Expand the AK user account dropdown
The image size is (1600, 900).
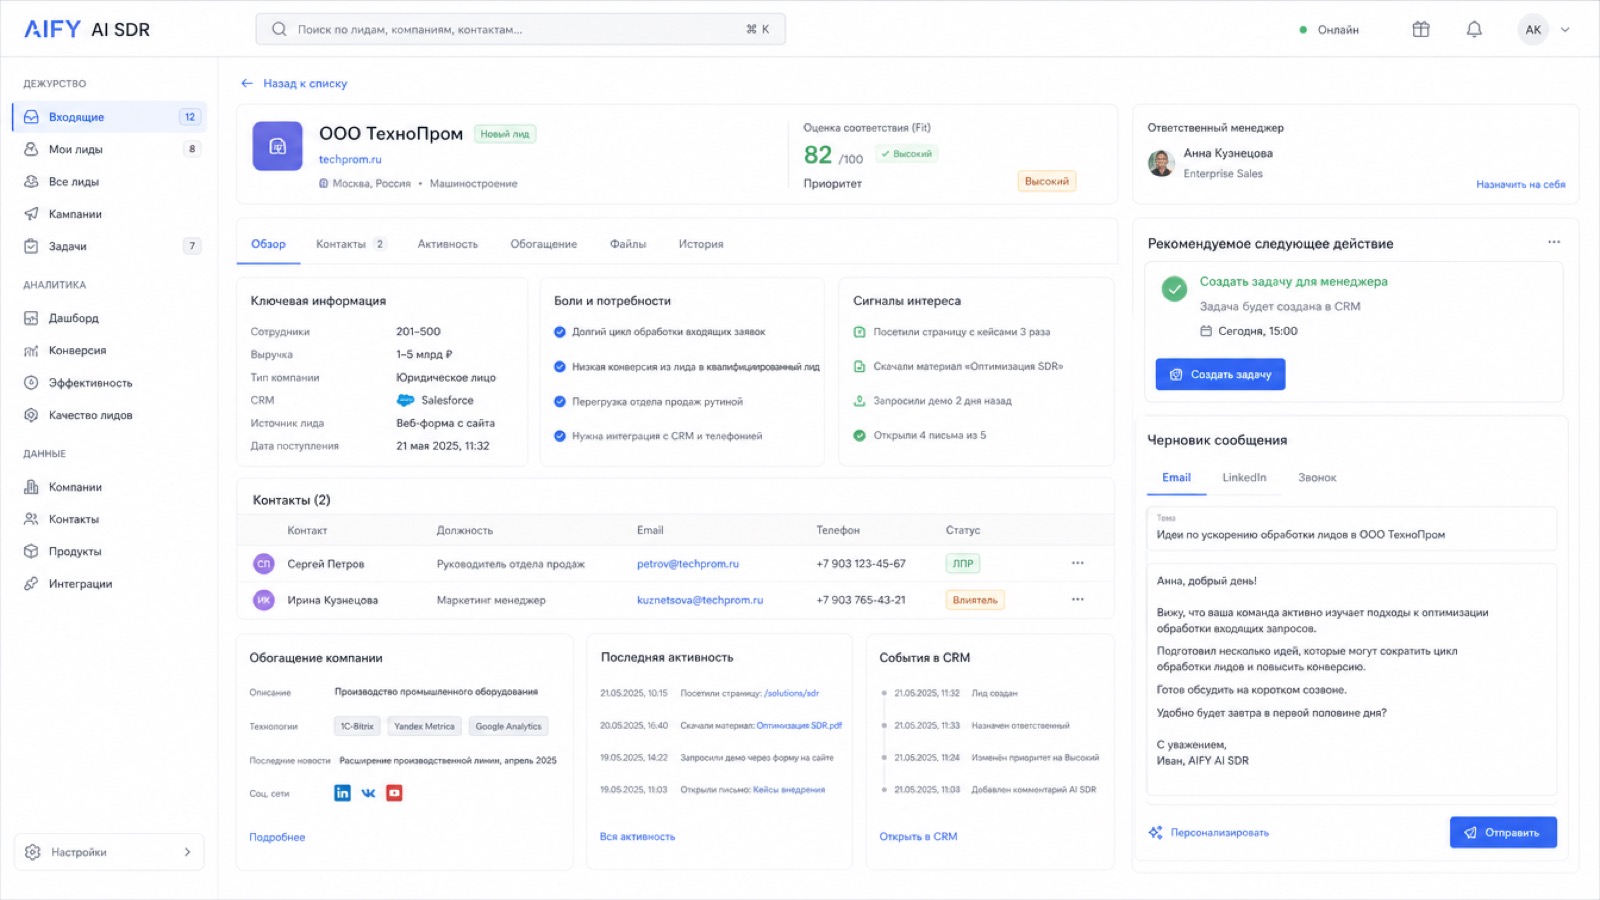click(x=1565, y=30)
